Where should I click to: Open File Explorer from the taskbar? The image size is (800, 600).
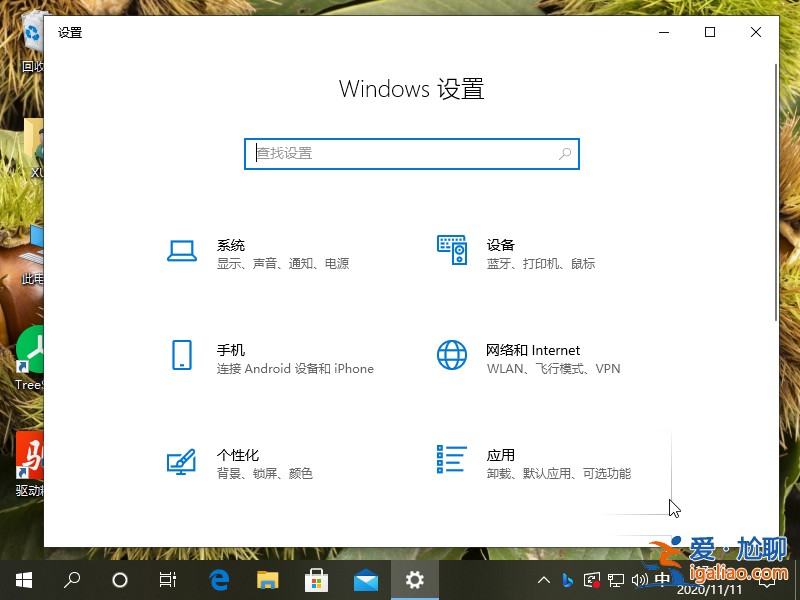pyautogui.click(x=266, y=580)
